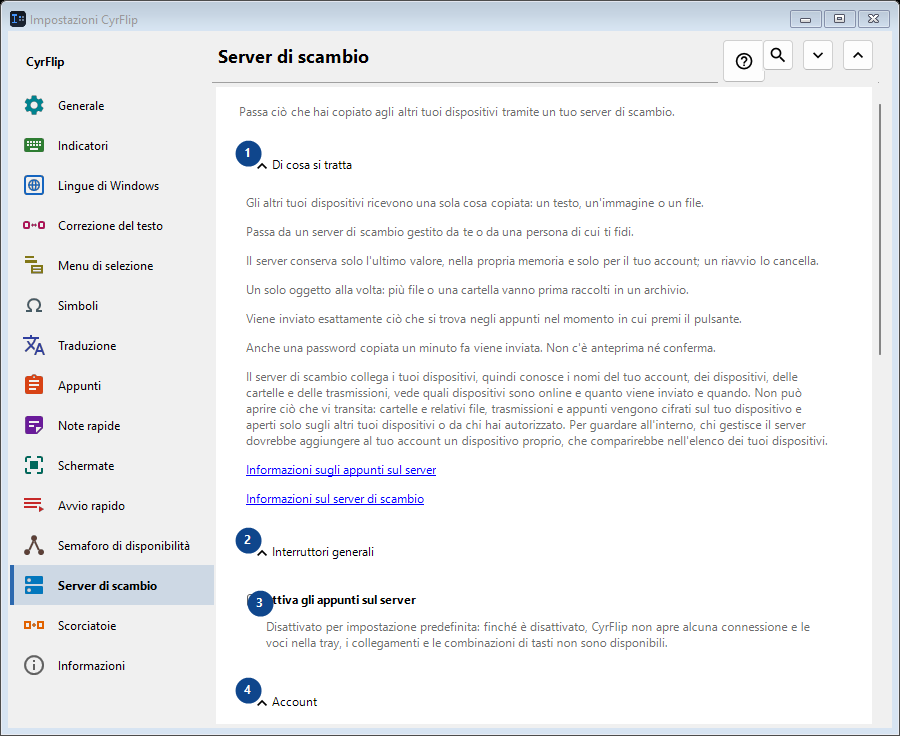The height and width of the screenshot is (736, 900).
Task: Click the Scorciatoie shortcuts icon
Action: [x=34, y=625]
